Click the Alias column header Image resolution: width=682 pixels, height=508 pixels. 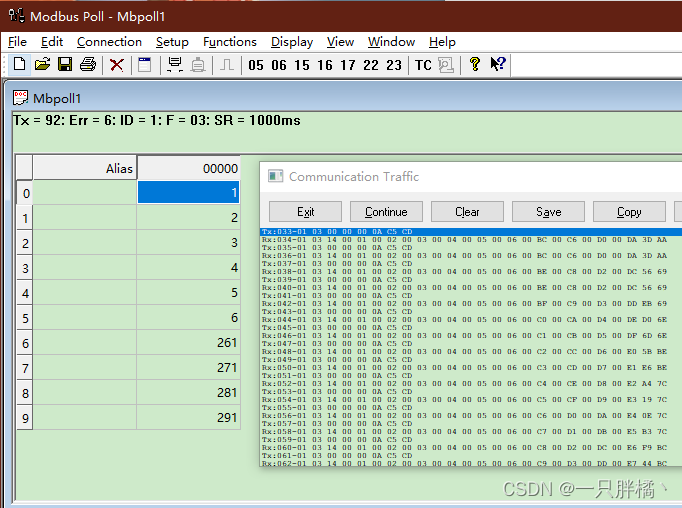[85, 168]
